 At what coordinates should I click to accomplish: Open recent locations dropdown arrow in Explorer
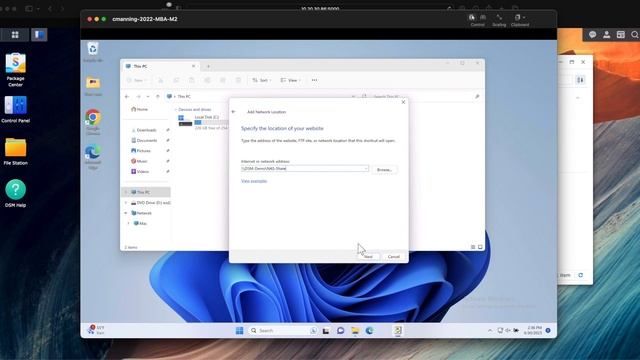(148, 97)
